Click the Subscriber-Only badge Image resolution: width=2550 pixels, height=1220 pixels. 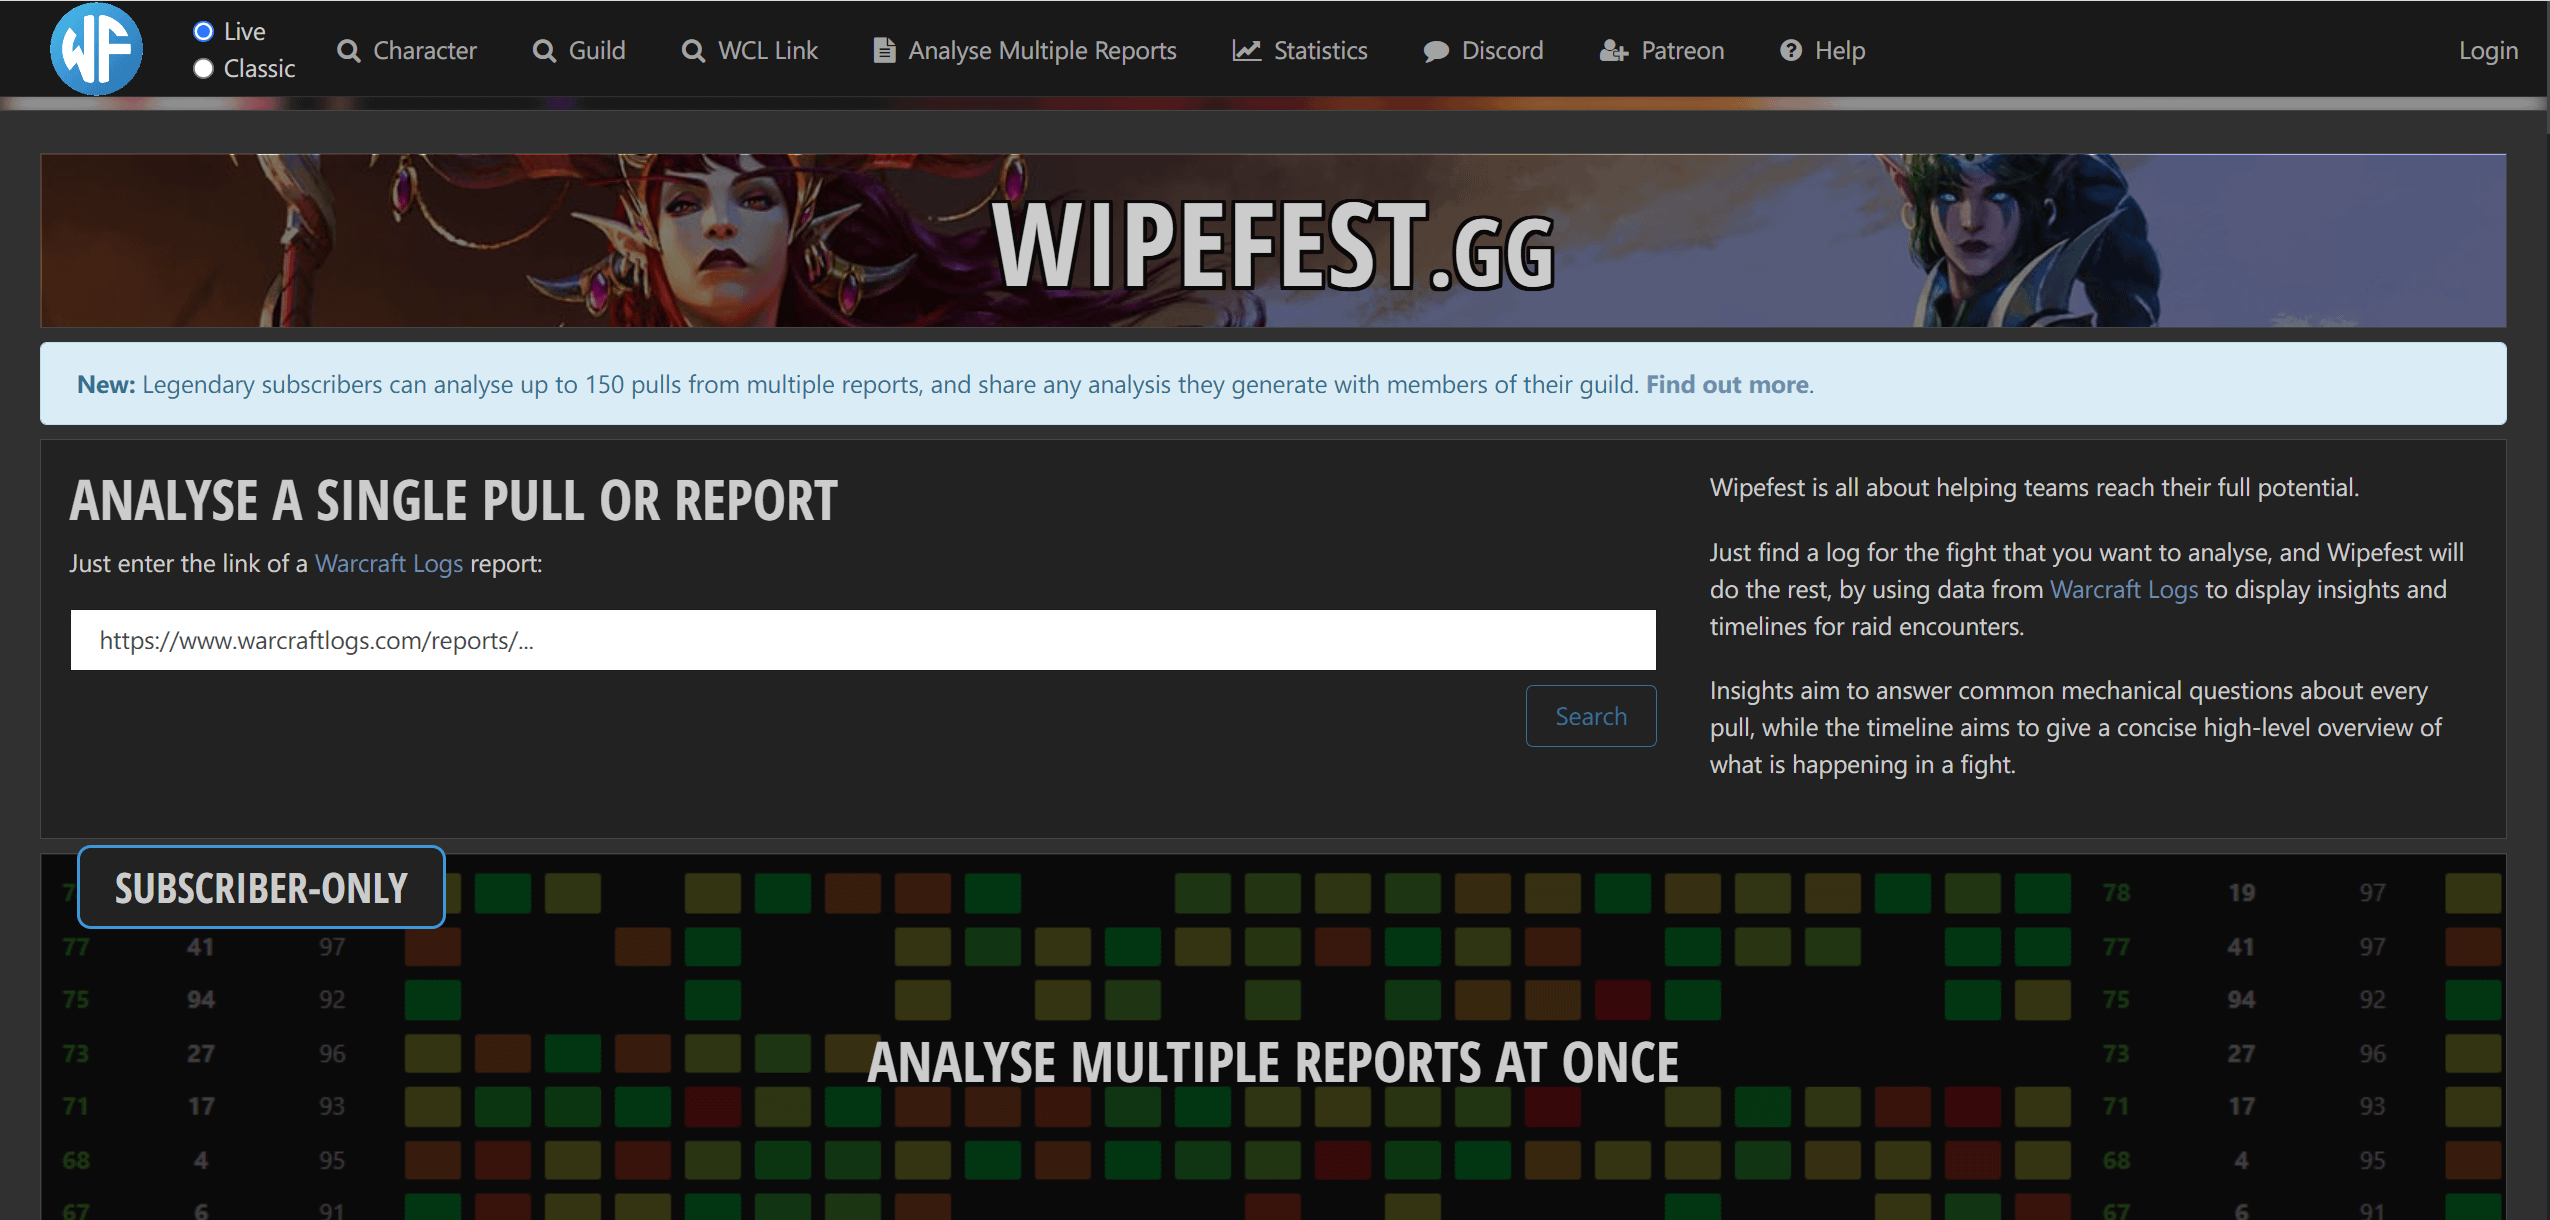[261, 888]
